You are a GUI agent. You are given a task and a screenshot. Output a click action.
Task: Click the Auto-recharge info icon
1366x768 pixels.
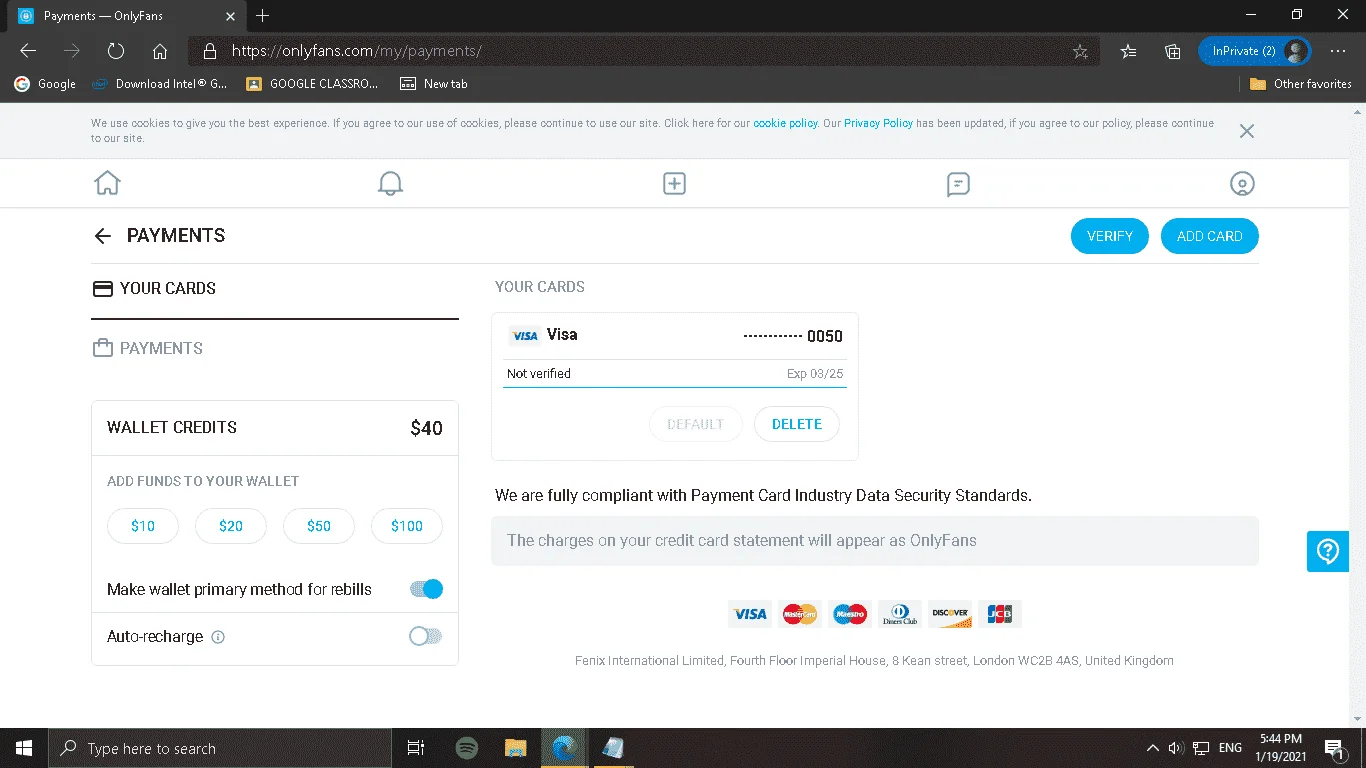[x=218, y=637]
